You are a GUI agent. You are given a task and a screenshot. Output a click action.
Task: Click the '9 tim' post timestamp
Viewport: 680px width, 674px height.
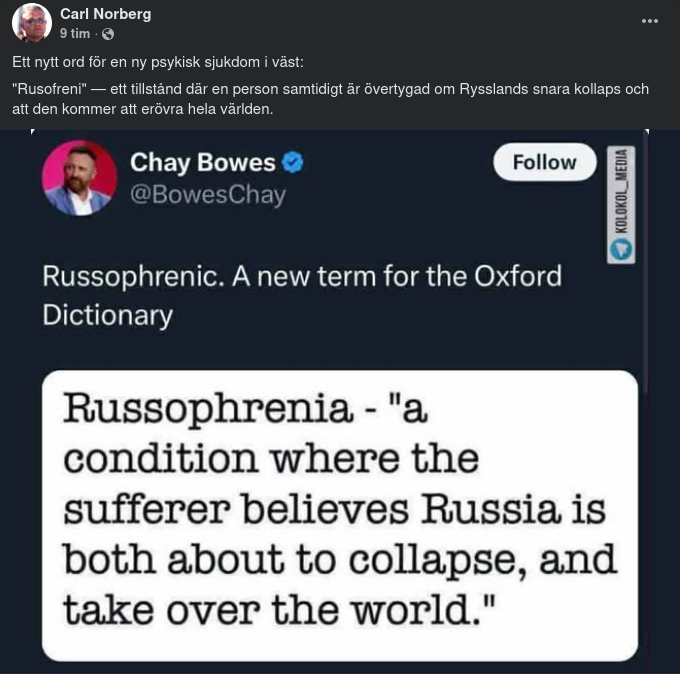coord(76,34)
